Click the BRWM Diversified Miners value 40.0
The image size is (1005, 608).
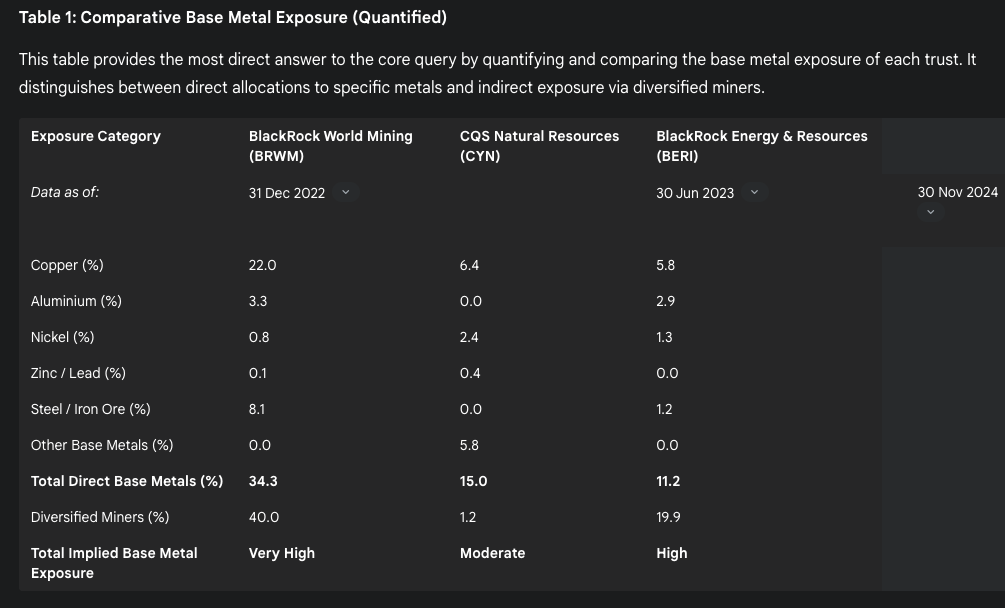[x=263, y=517]
